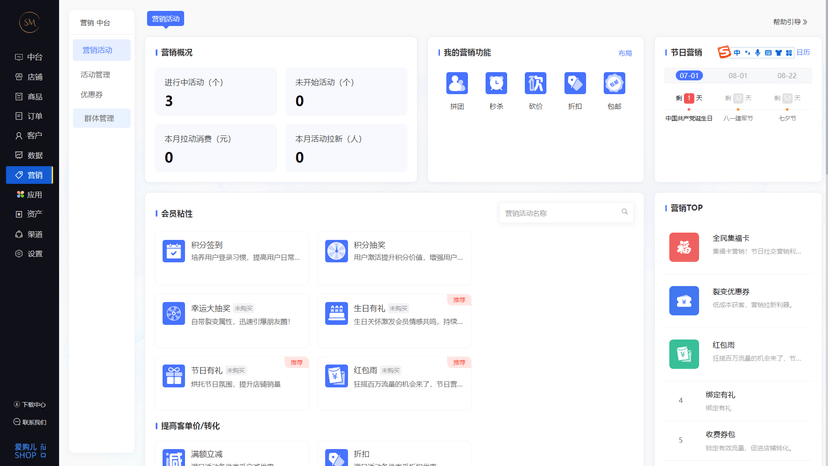The image size is (828, 466).
Task: Click the green 红包雨 icon in 营销TOP
Action: click(x=684, y=354)
